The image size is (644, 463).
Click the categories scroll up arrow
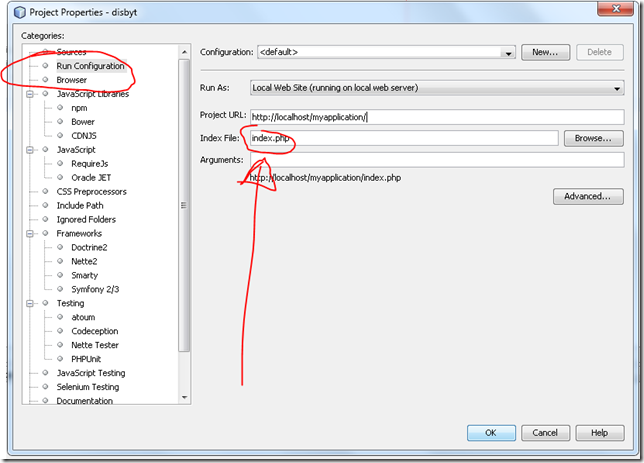[184, 52]
